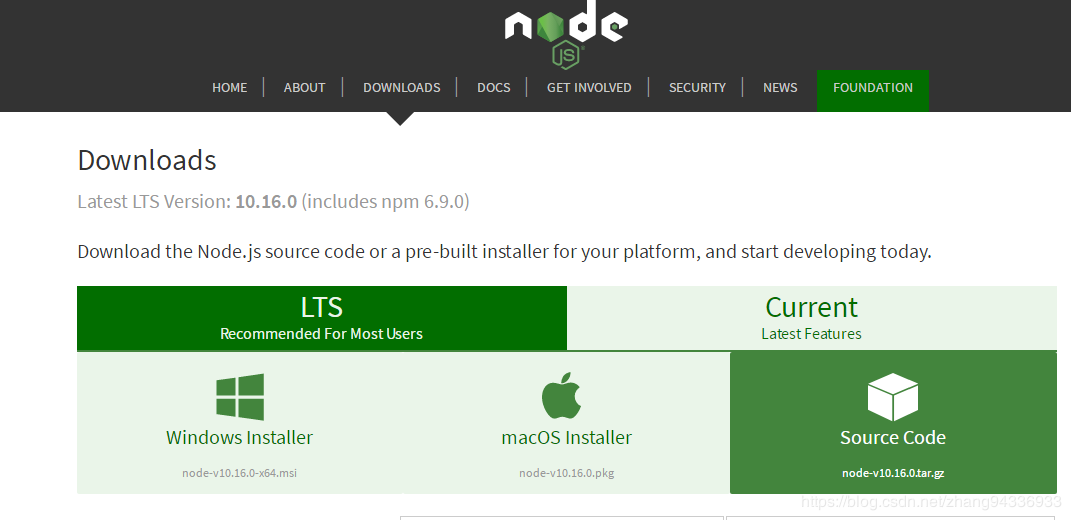Viewport: 1071px width, 520px height.
Task: Click node-v10.16.0.pkg file name
Action: click(567, 473)
